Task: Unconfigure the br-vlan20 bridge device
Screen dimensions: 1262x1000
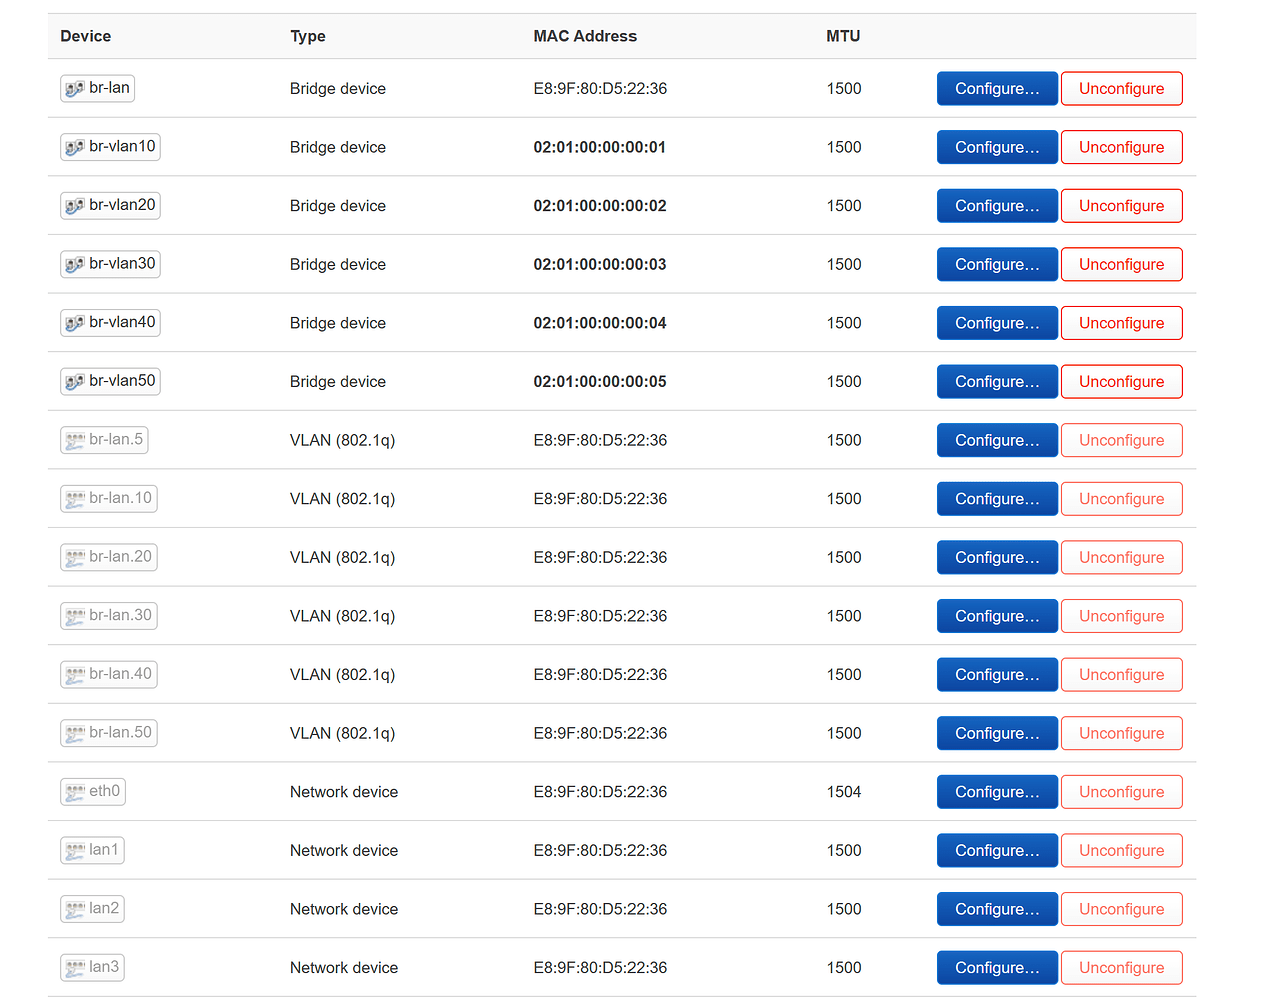Action: pyautogui.click(x=1121, y=205)
